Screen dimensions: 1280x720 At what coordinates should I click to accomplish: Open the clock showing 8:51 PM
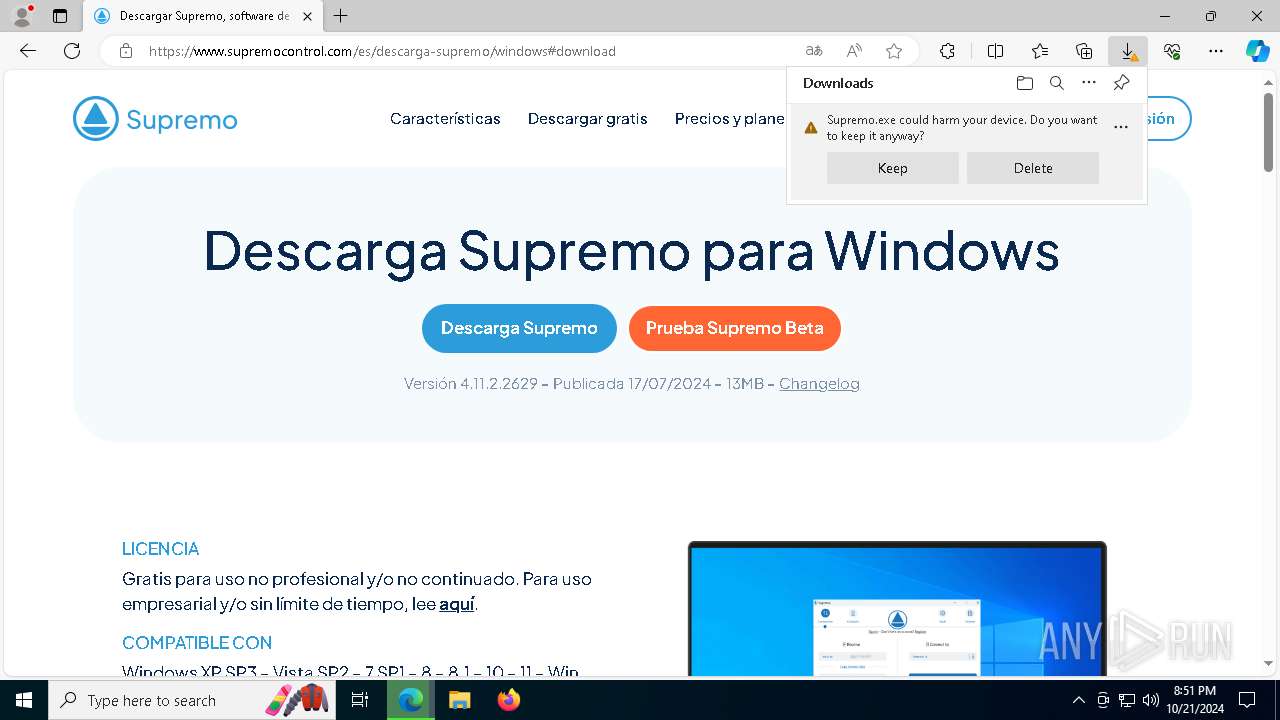pyautogui.click(x=1194, y=700)
